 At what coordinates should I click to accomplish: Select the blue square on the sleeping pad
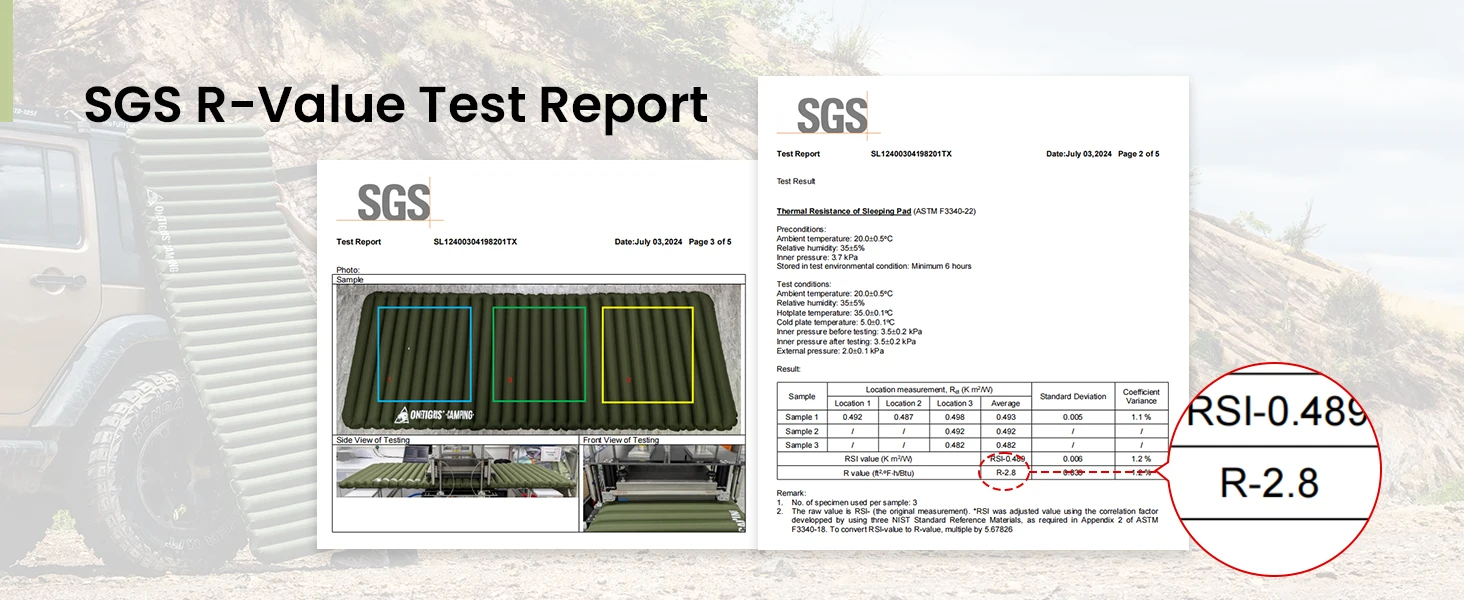click(425, 353)
